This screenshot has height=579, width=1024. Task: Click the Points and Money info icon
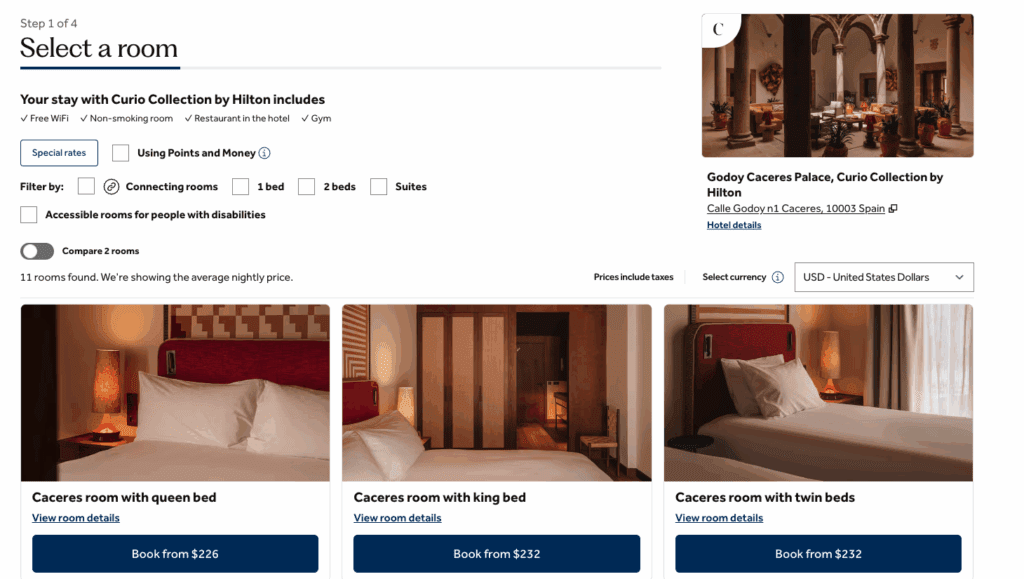264,153
